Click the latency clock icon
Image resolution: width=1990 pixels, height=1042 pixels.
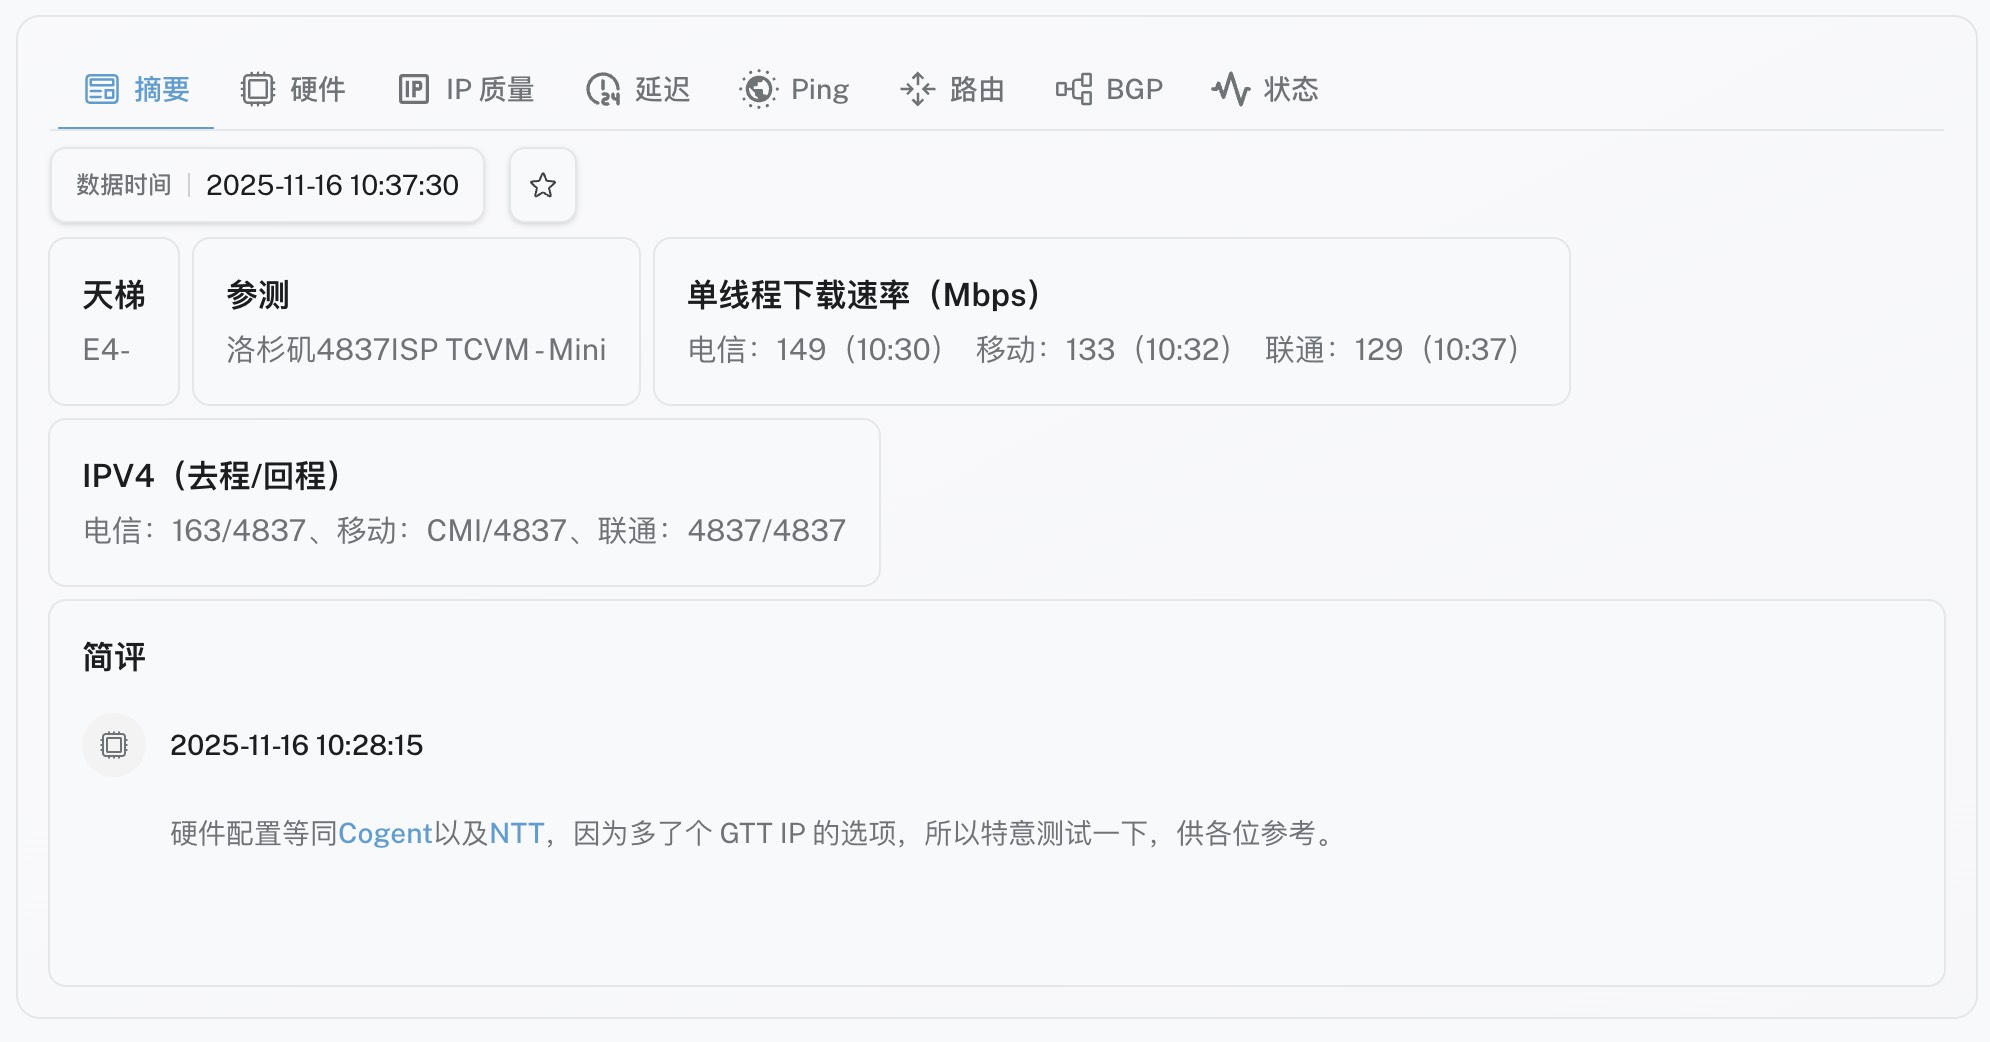[603, 89]
